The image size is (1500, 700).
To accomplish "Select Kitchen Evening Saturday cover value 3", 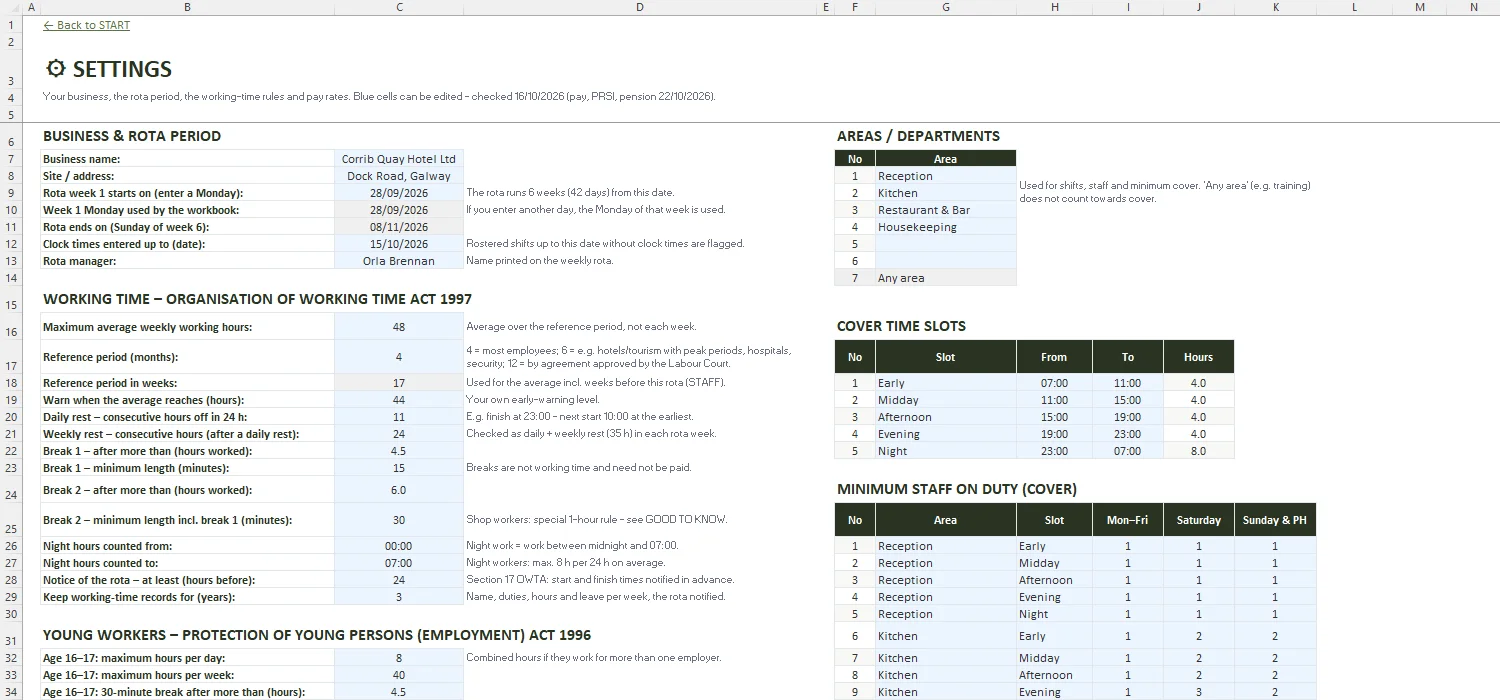I will pyautogui.click(x=1198, y=692).
